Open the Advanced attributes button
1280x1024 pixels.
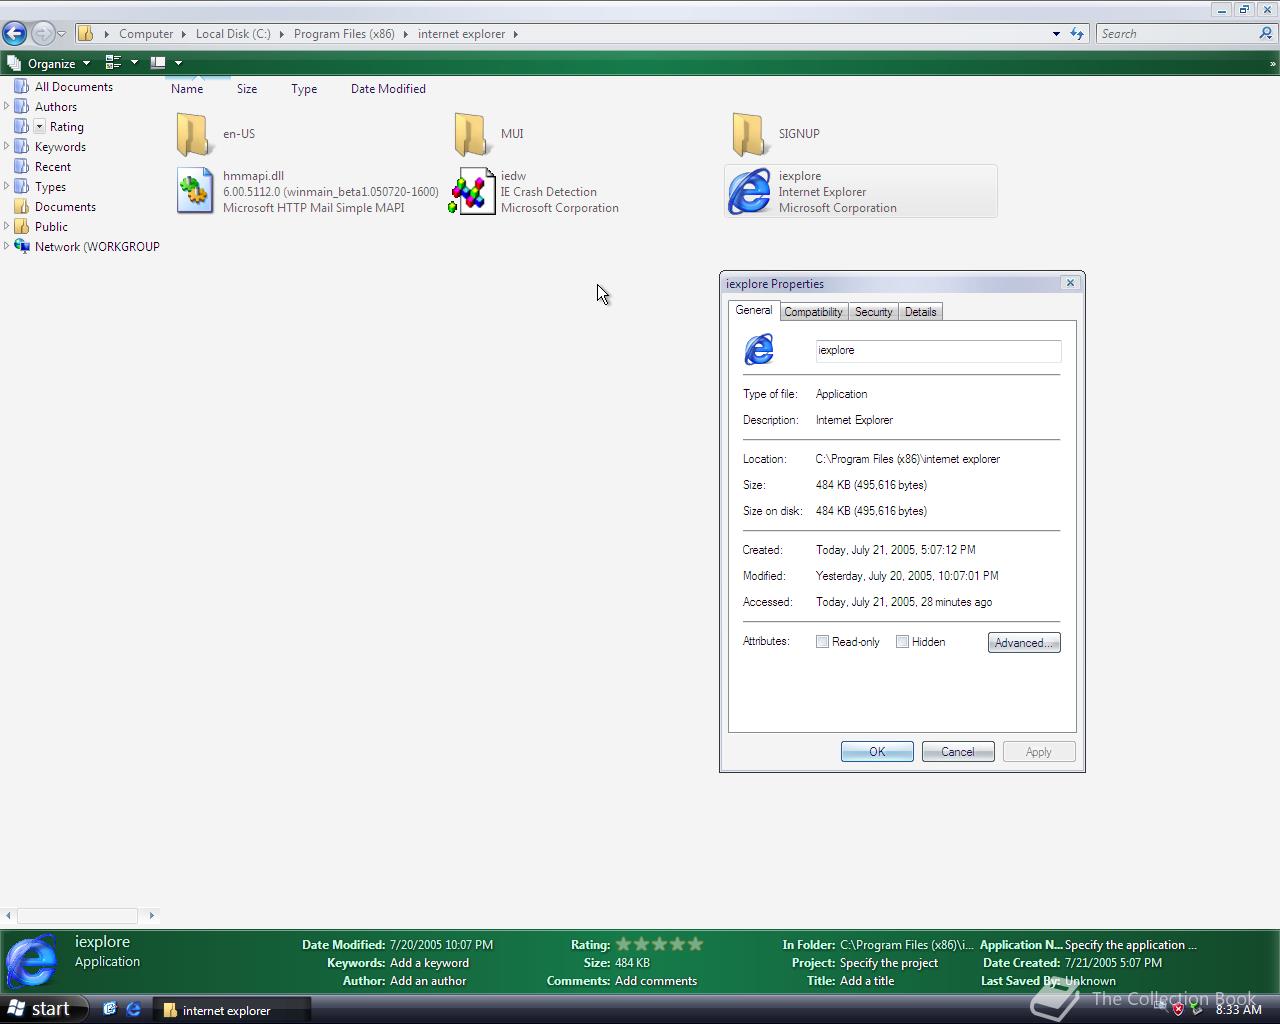point(1024,643)
